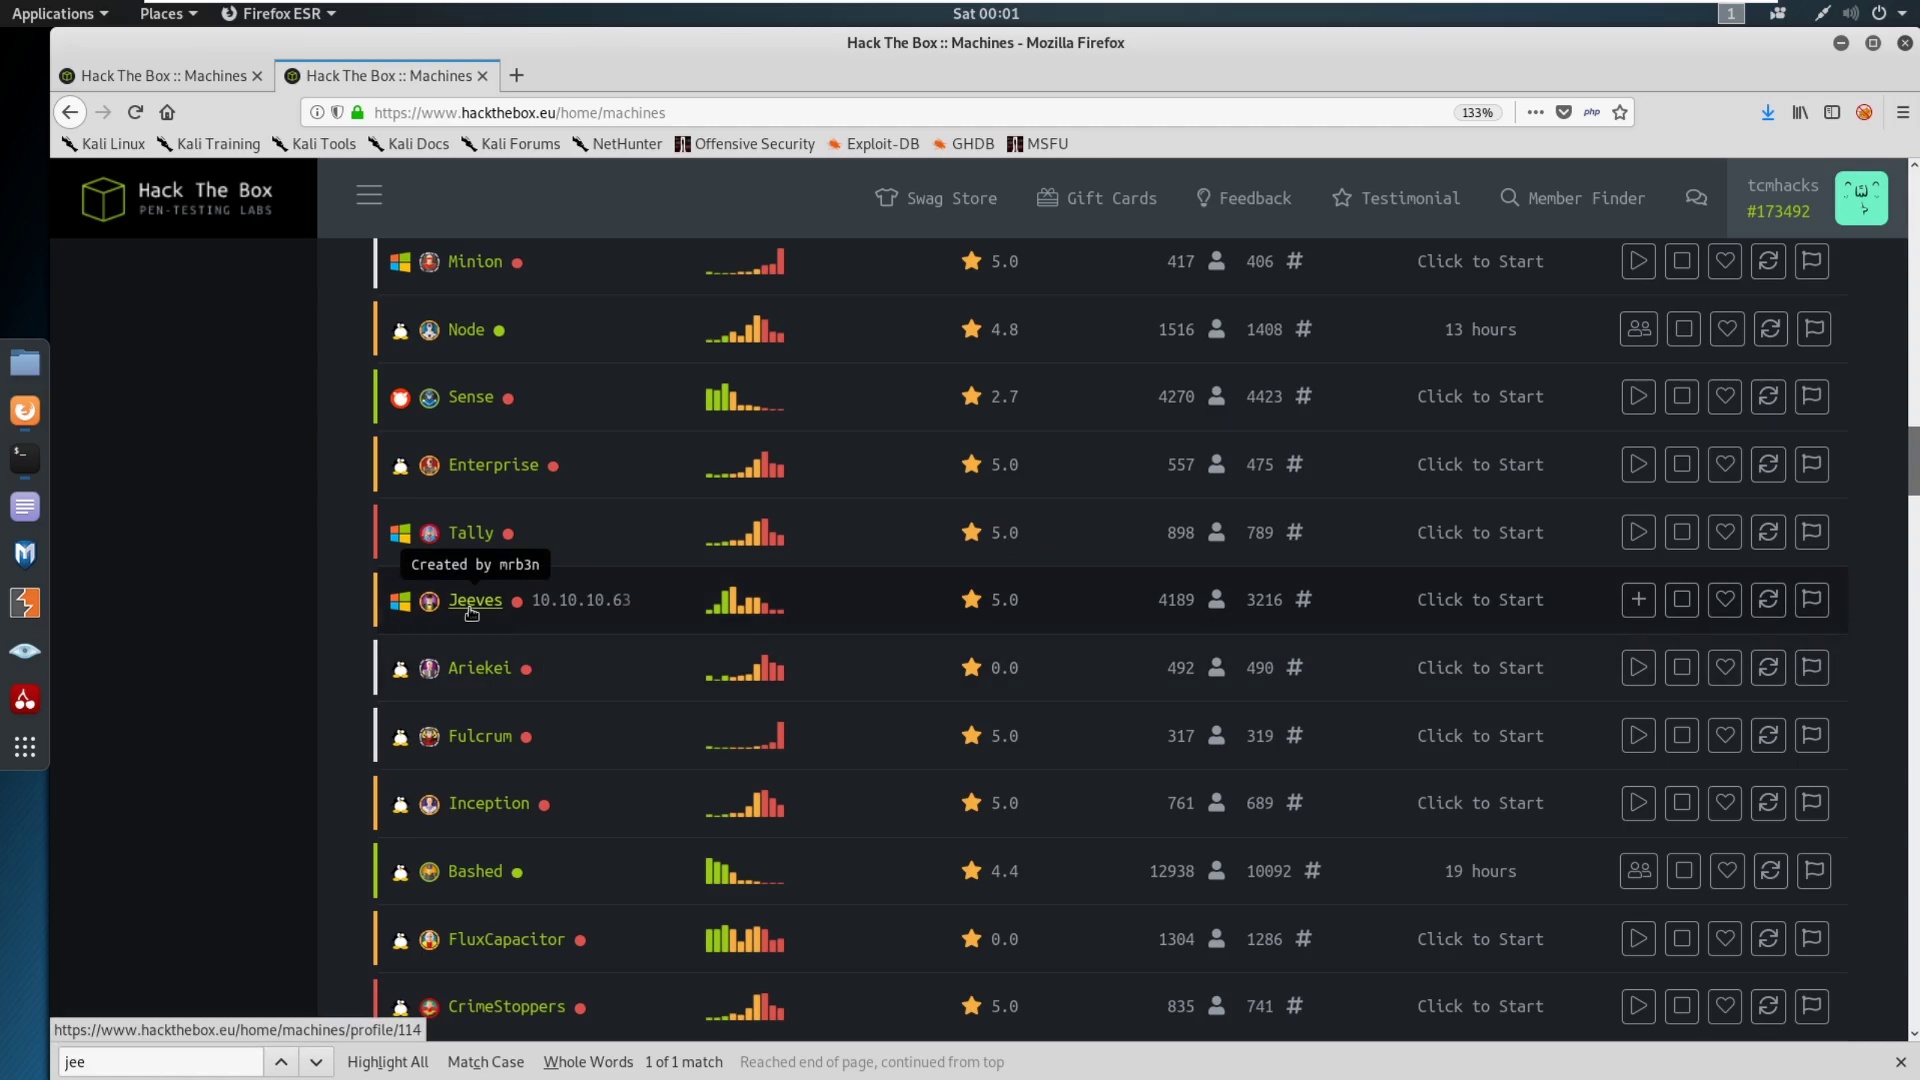
Task: Open the Firefox ESR app menu dropdown
Action: 278,13
